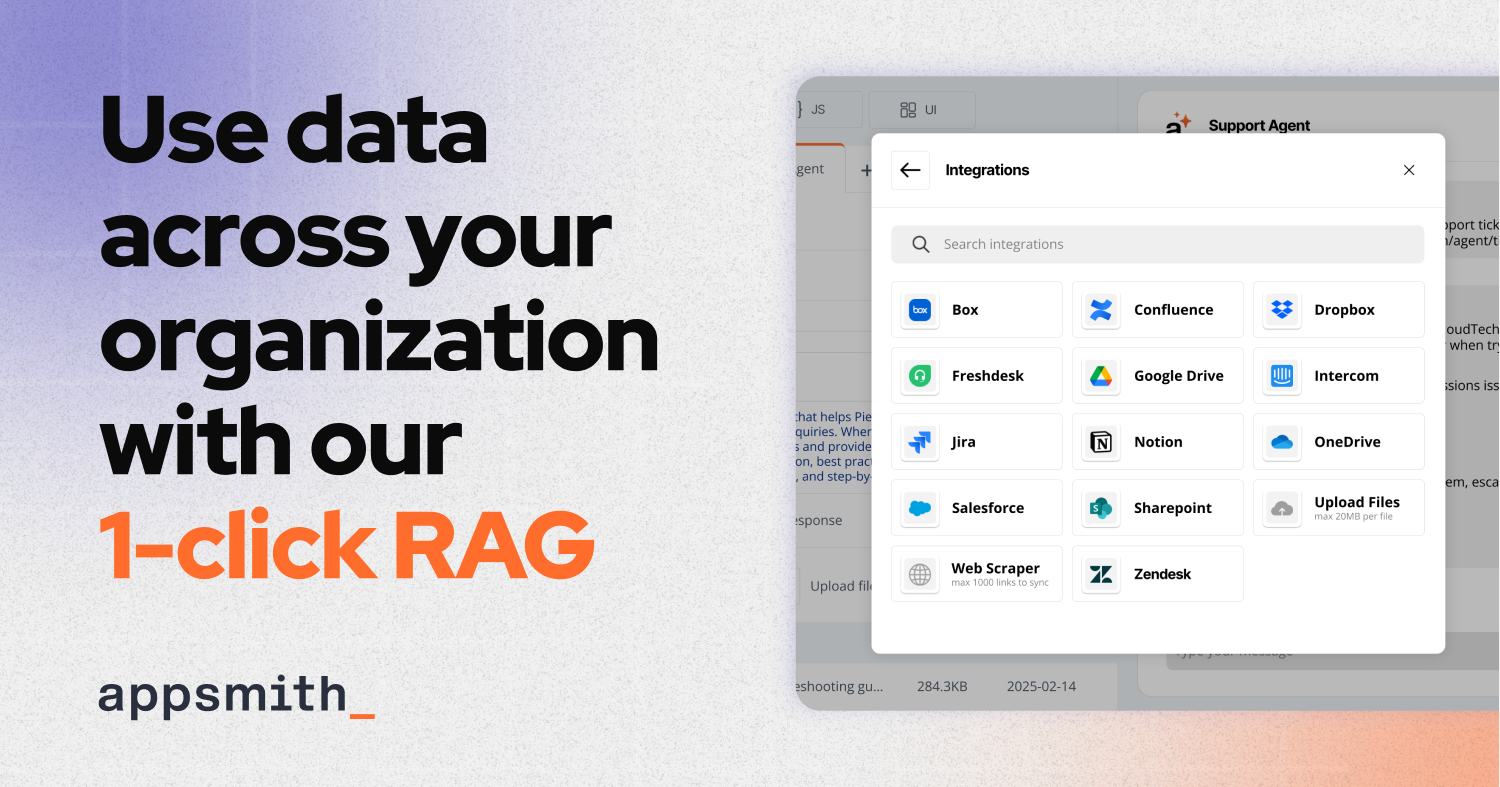Switch to the JS tab
Screen dimensions: 1500x787
829,109
